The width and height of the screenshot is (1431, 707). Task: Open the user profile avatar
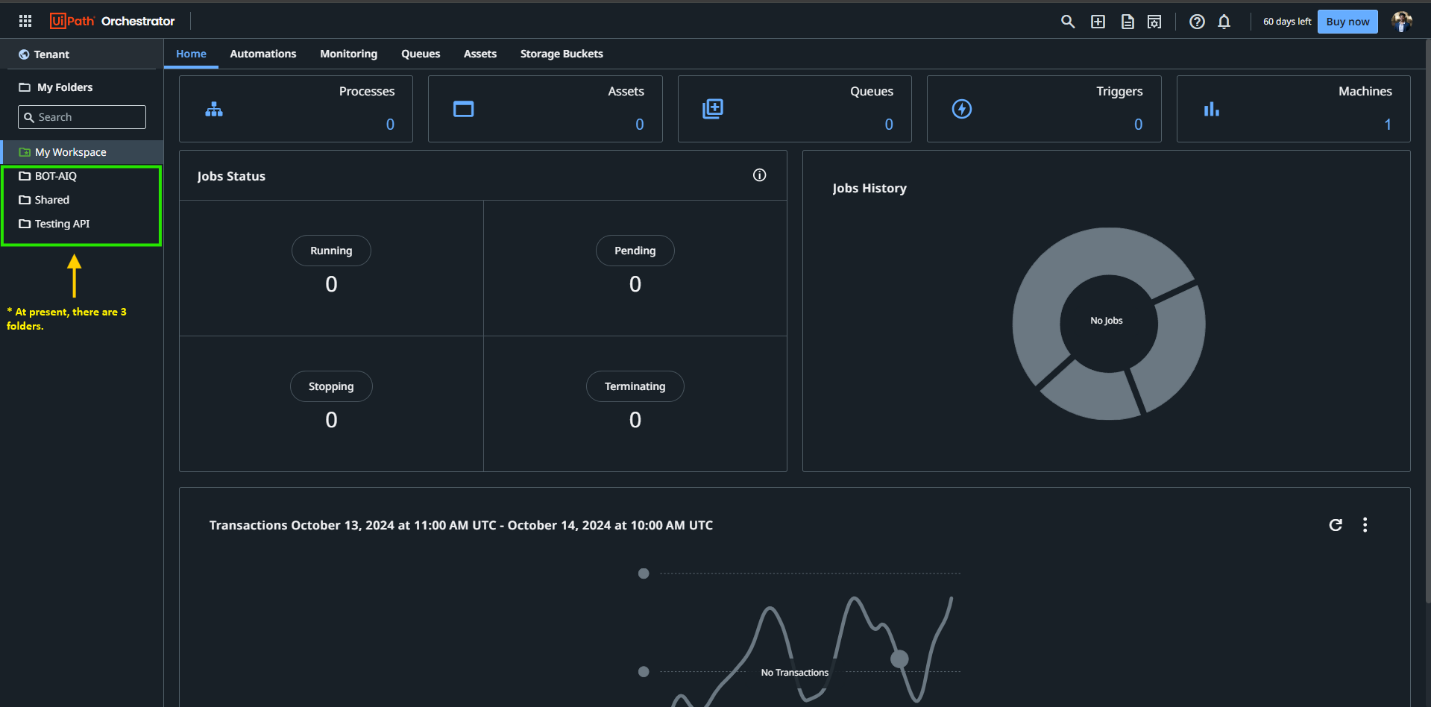1402,22
